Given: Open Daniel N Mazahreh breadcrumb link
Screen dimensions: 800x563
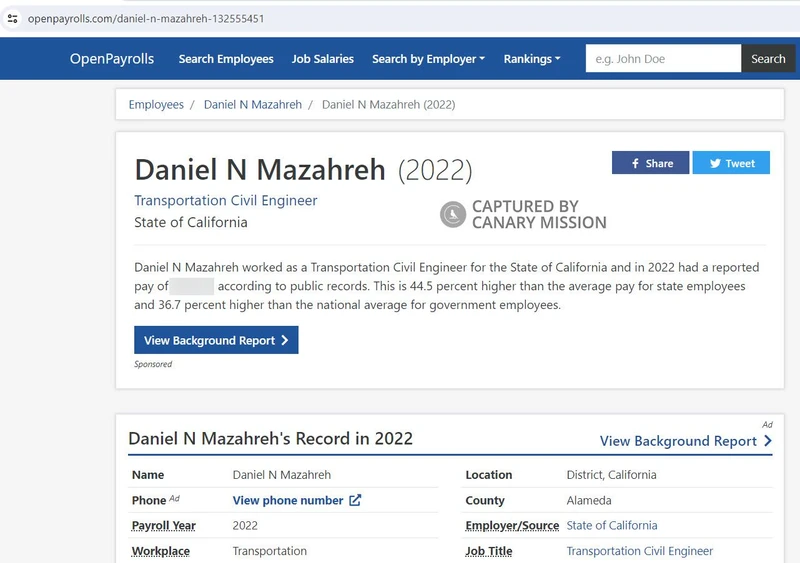Looking at the screenshot, I should (x=253, y=105).
